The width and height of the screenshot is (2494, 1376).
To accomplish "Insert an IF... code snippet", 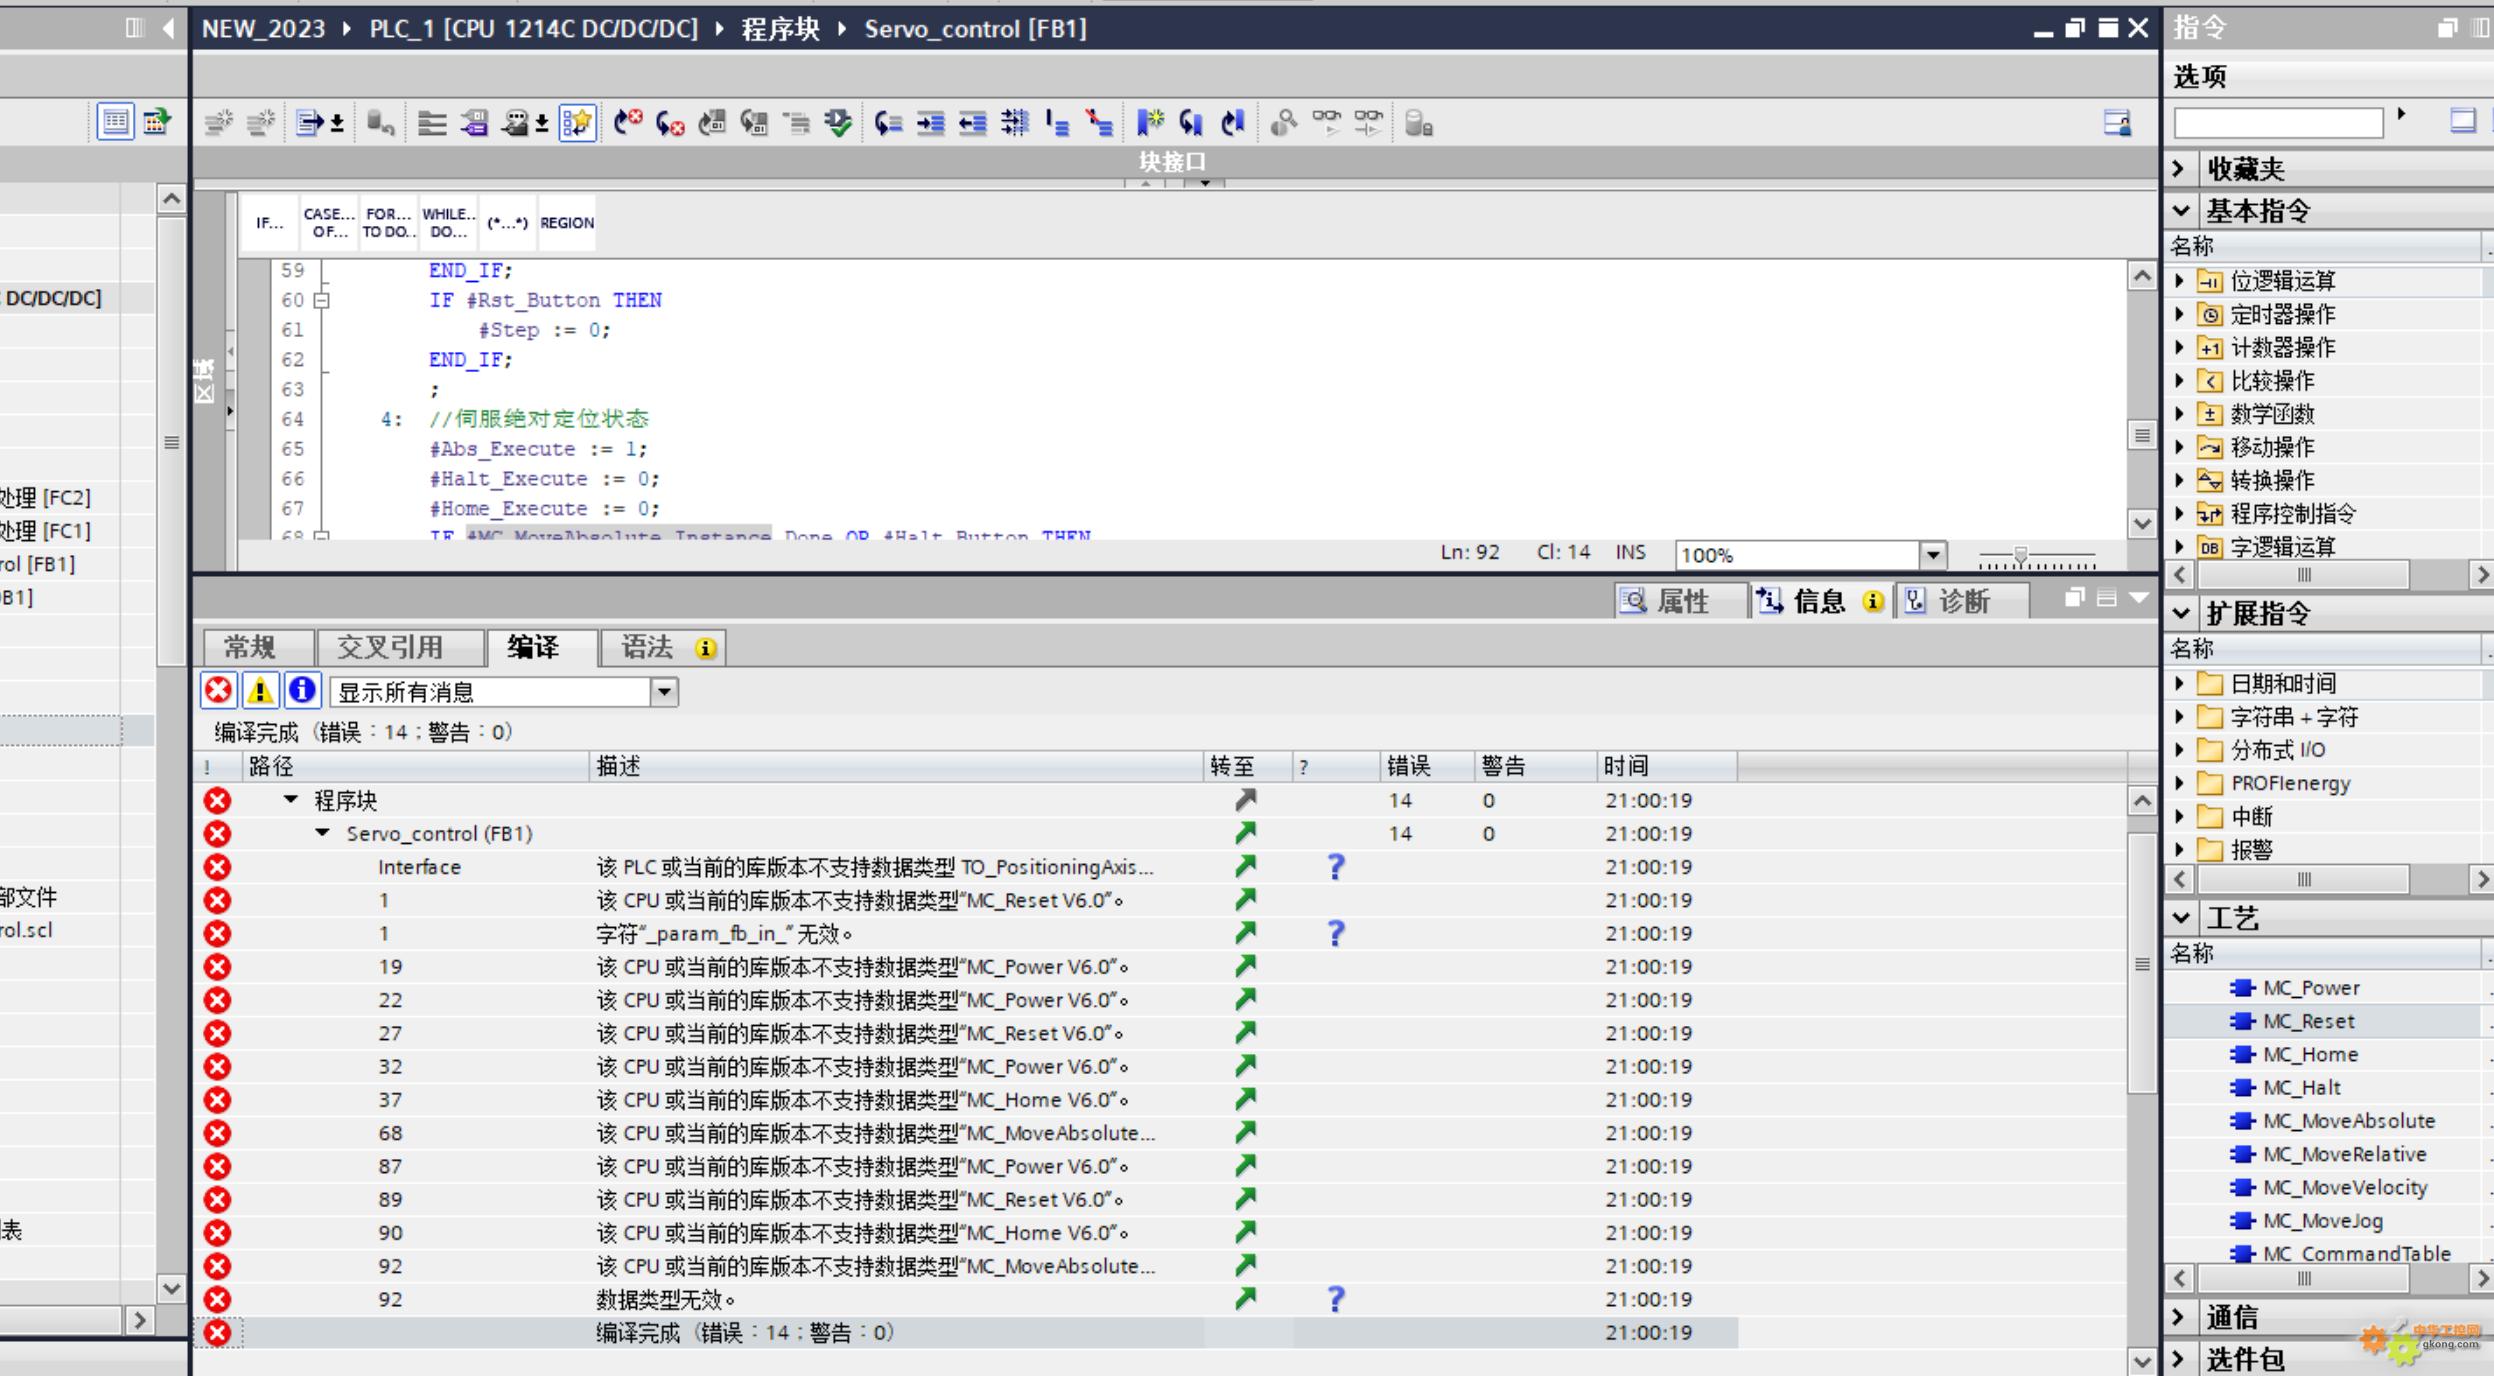I will point(269,223).
